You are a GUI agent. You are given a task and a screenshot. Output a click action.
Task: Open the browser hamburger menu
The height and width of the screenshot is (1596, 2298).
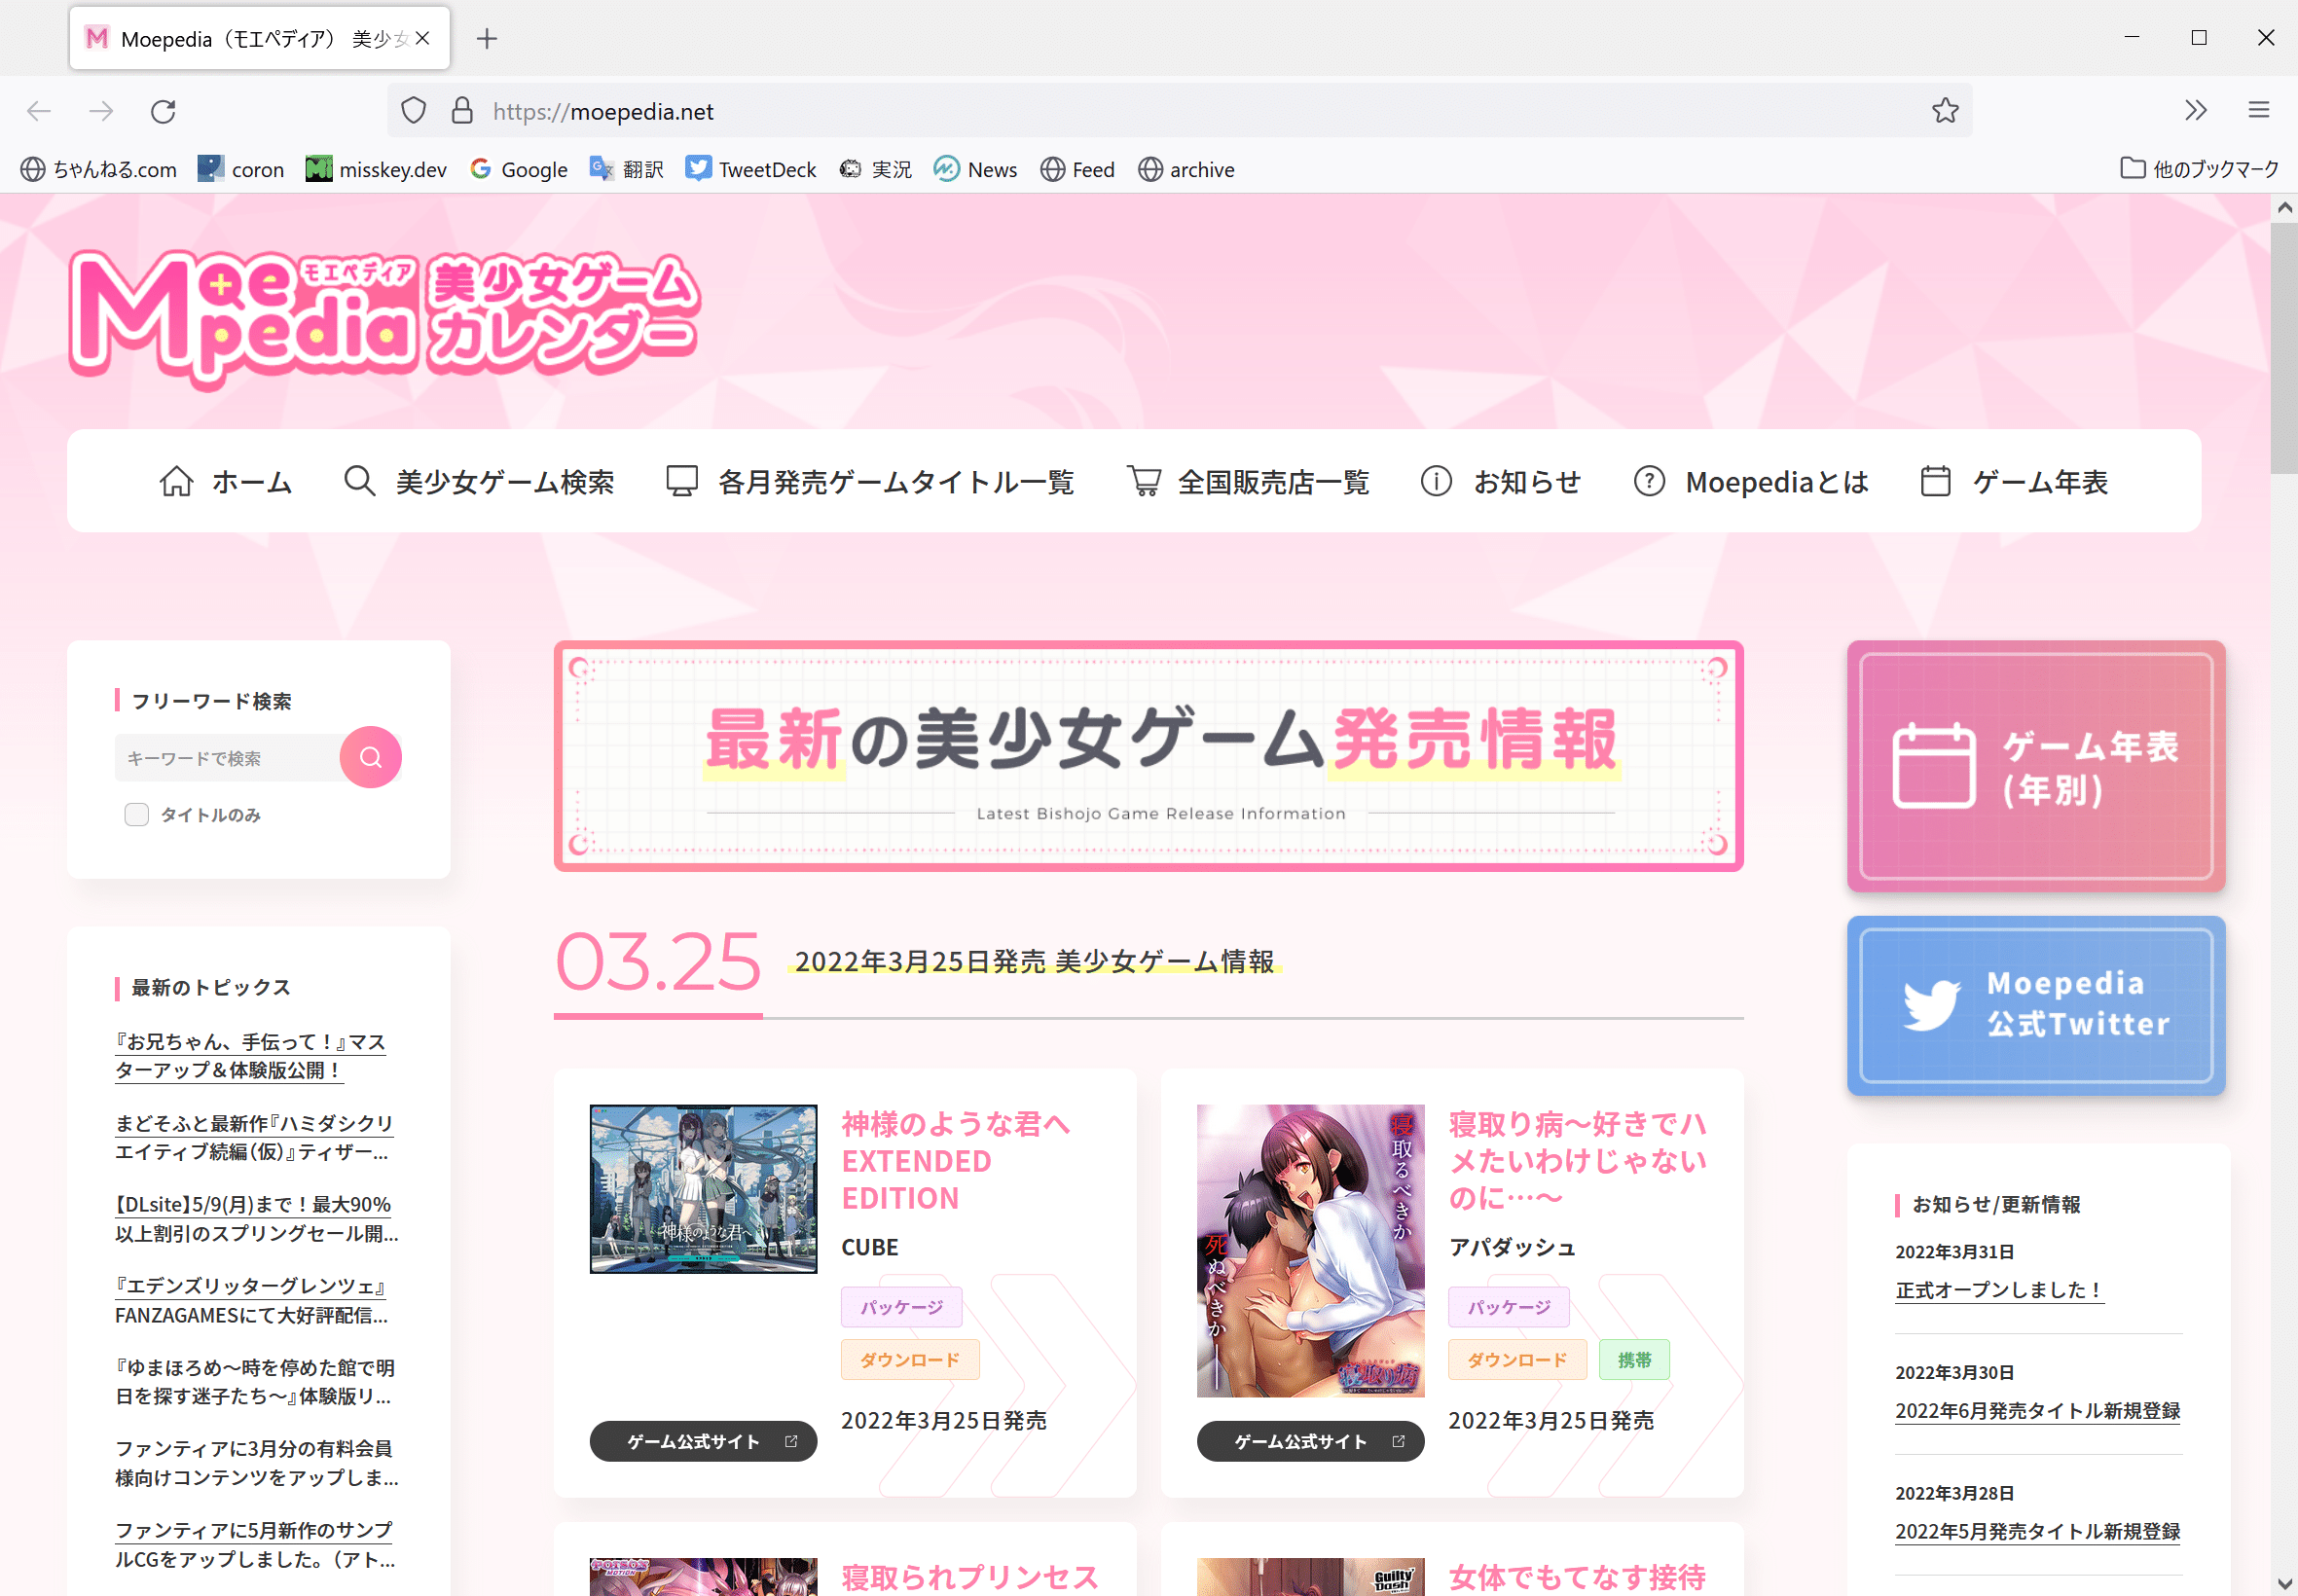click(x=2259, y=111)
